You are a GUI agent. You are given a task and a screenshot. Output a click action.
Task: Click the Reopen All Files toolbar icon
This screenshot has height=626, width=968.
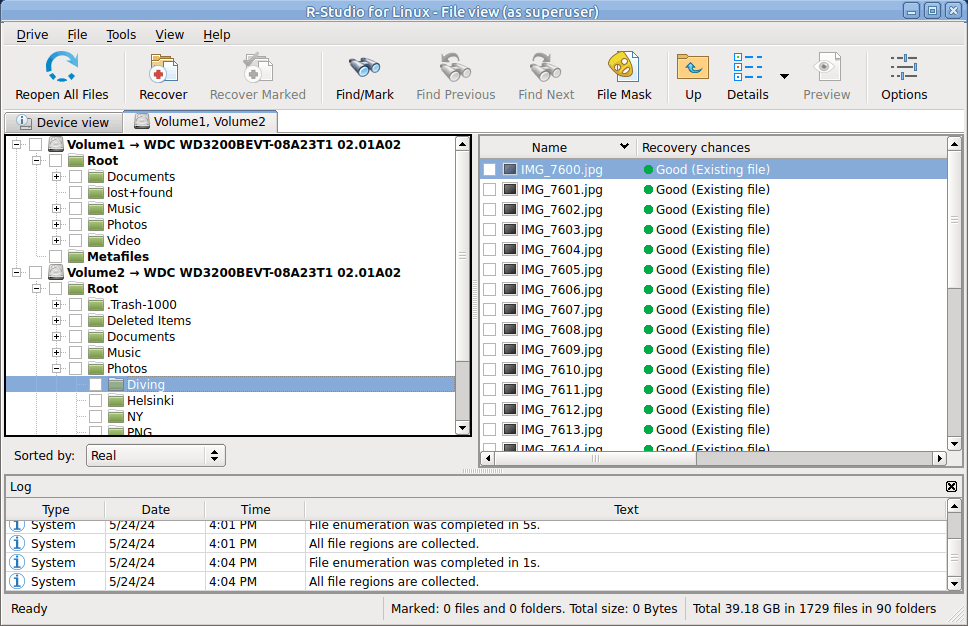pos(62,67)
